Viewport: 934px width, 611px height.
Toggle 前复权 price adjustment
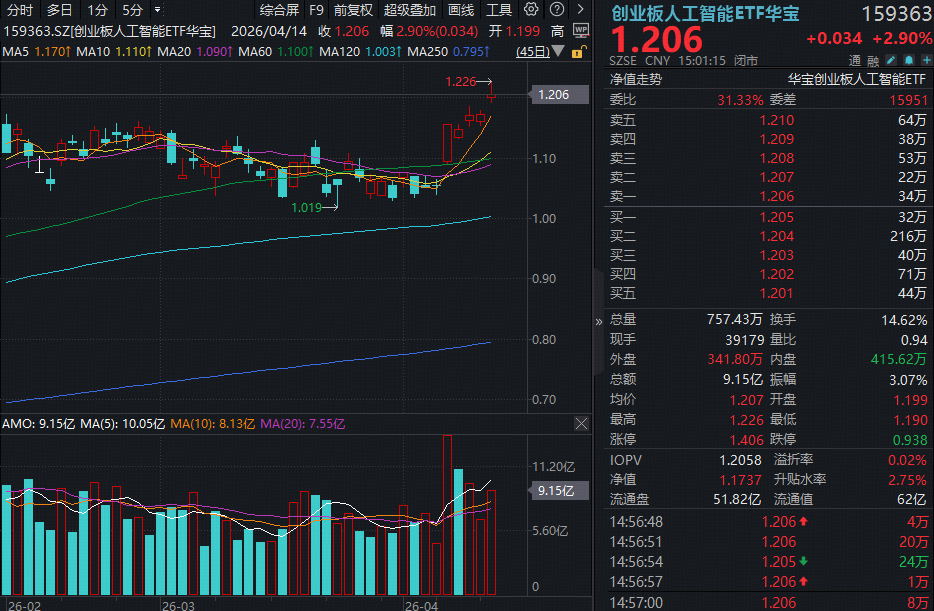pyautogui.click(x=353, y=10)
